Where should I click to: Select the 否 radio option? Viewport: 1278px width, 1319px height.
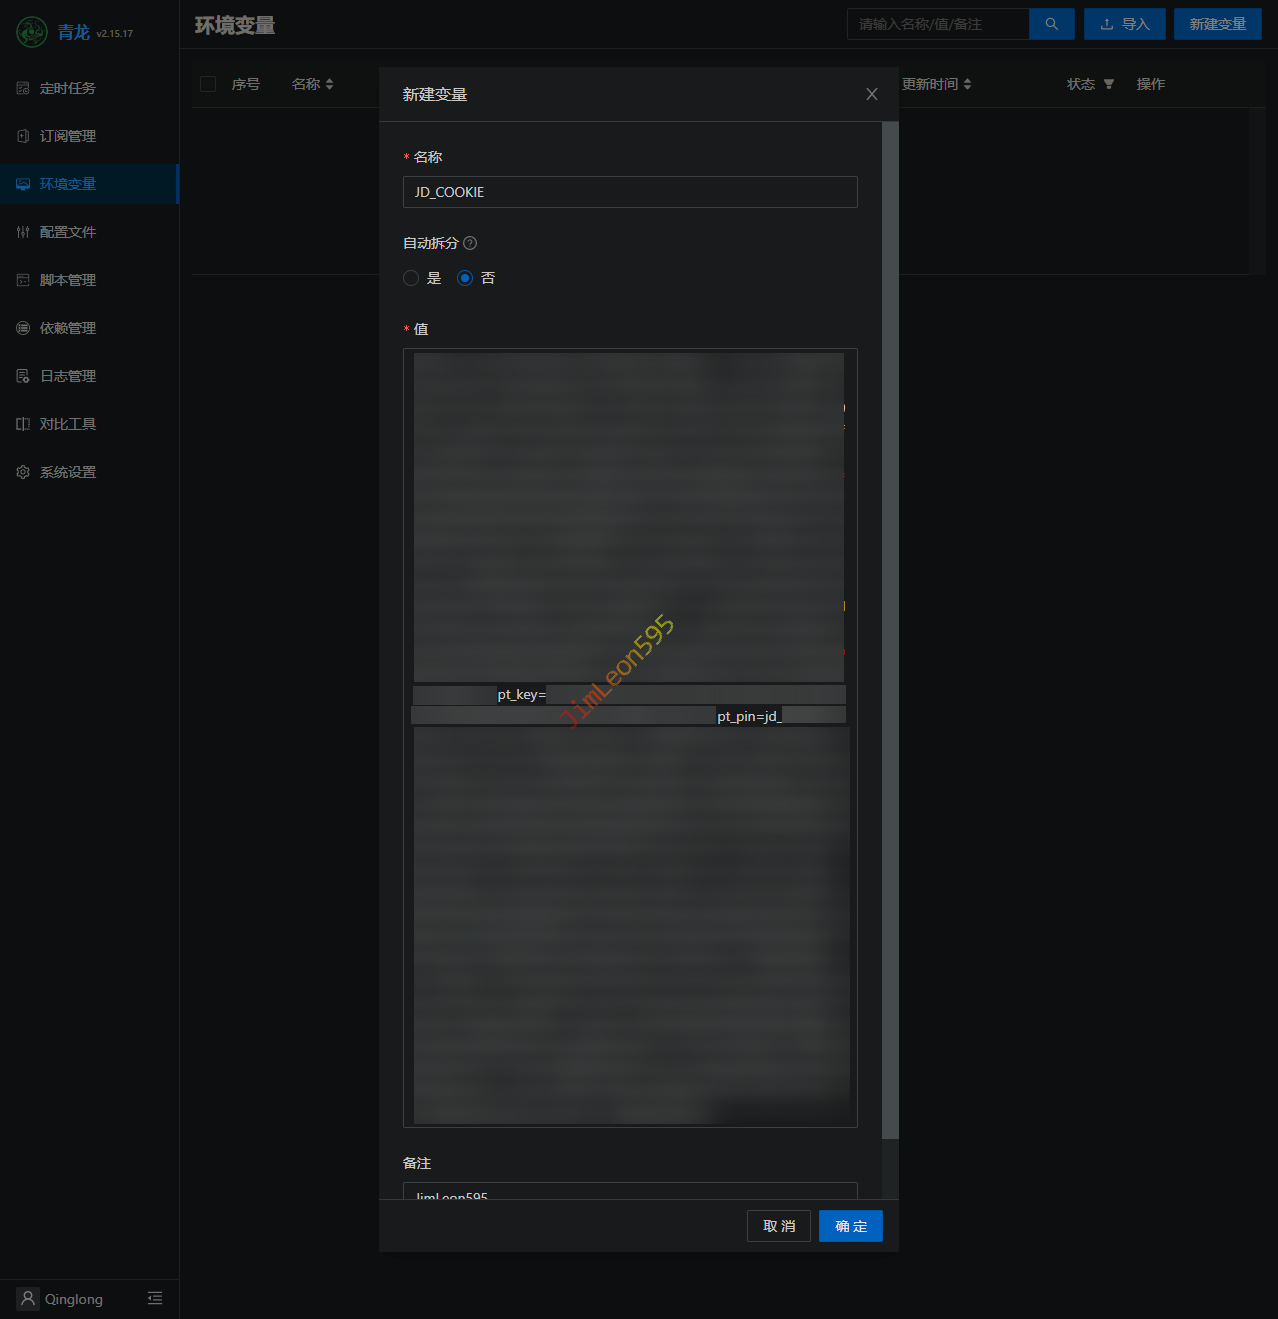[x=465, y=278]
